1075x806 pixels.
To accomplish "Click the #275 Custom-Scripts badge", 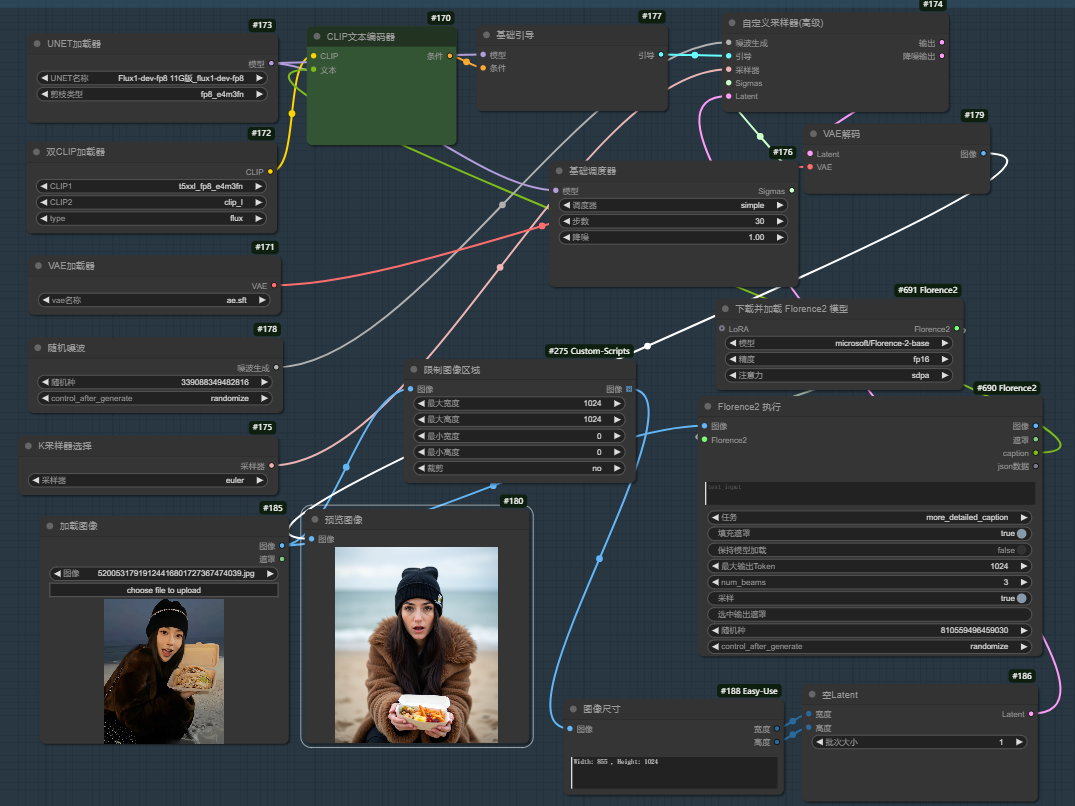I will (589, 351).
